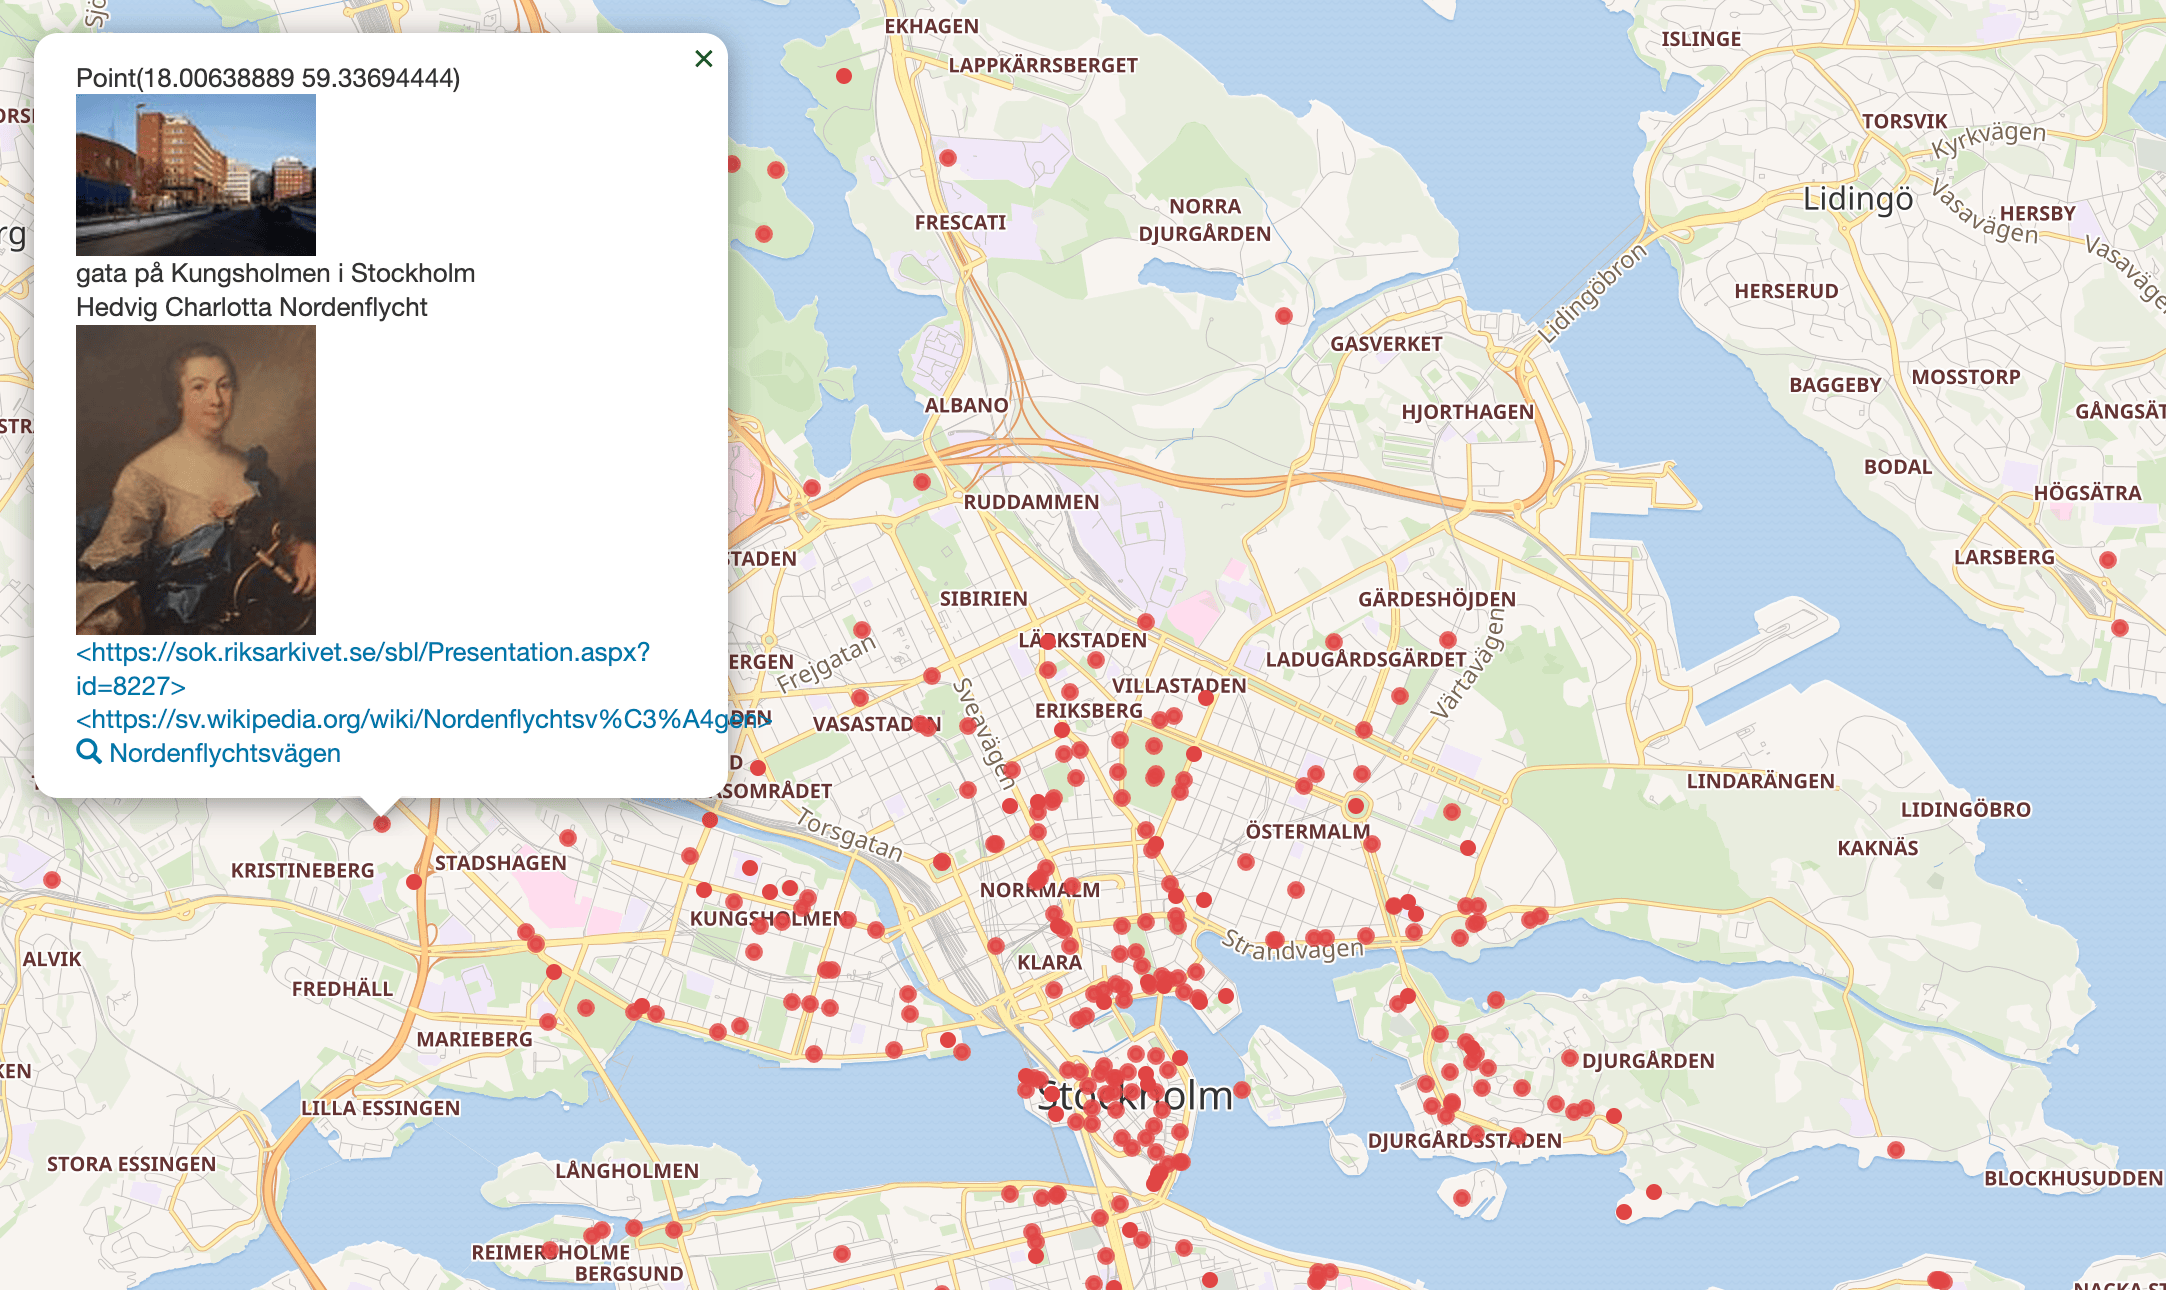The image size is (2166, 1290).
Task: Close the map popup with the X
Action: [704, 59]
